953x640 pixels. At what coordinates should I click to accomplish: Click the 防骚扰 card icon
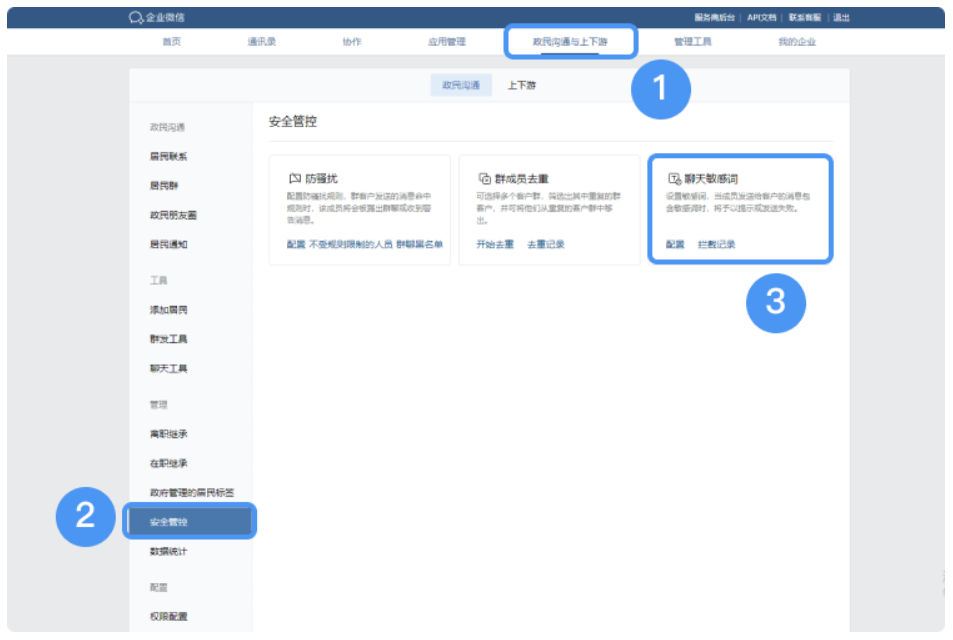coord(295,179)
